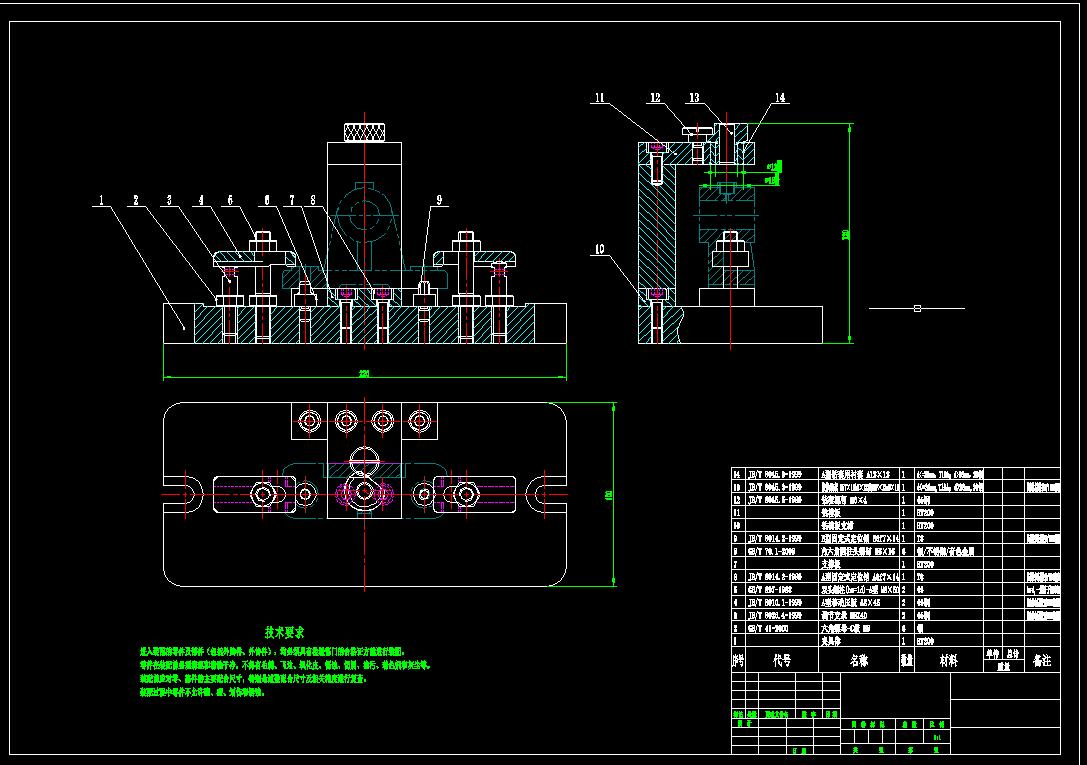Click part balloon label 10
The width and height of the screenshot is (1087, 765).
[x=600, y=249]
